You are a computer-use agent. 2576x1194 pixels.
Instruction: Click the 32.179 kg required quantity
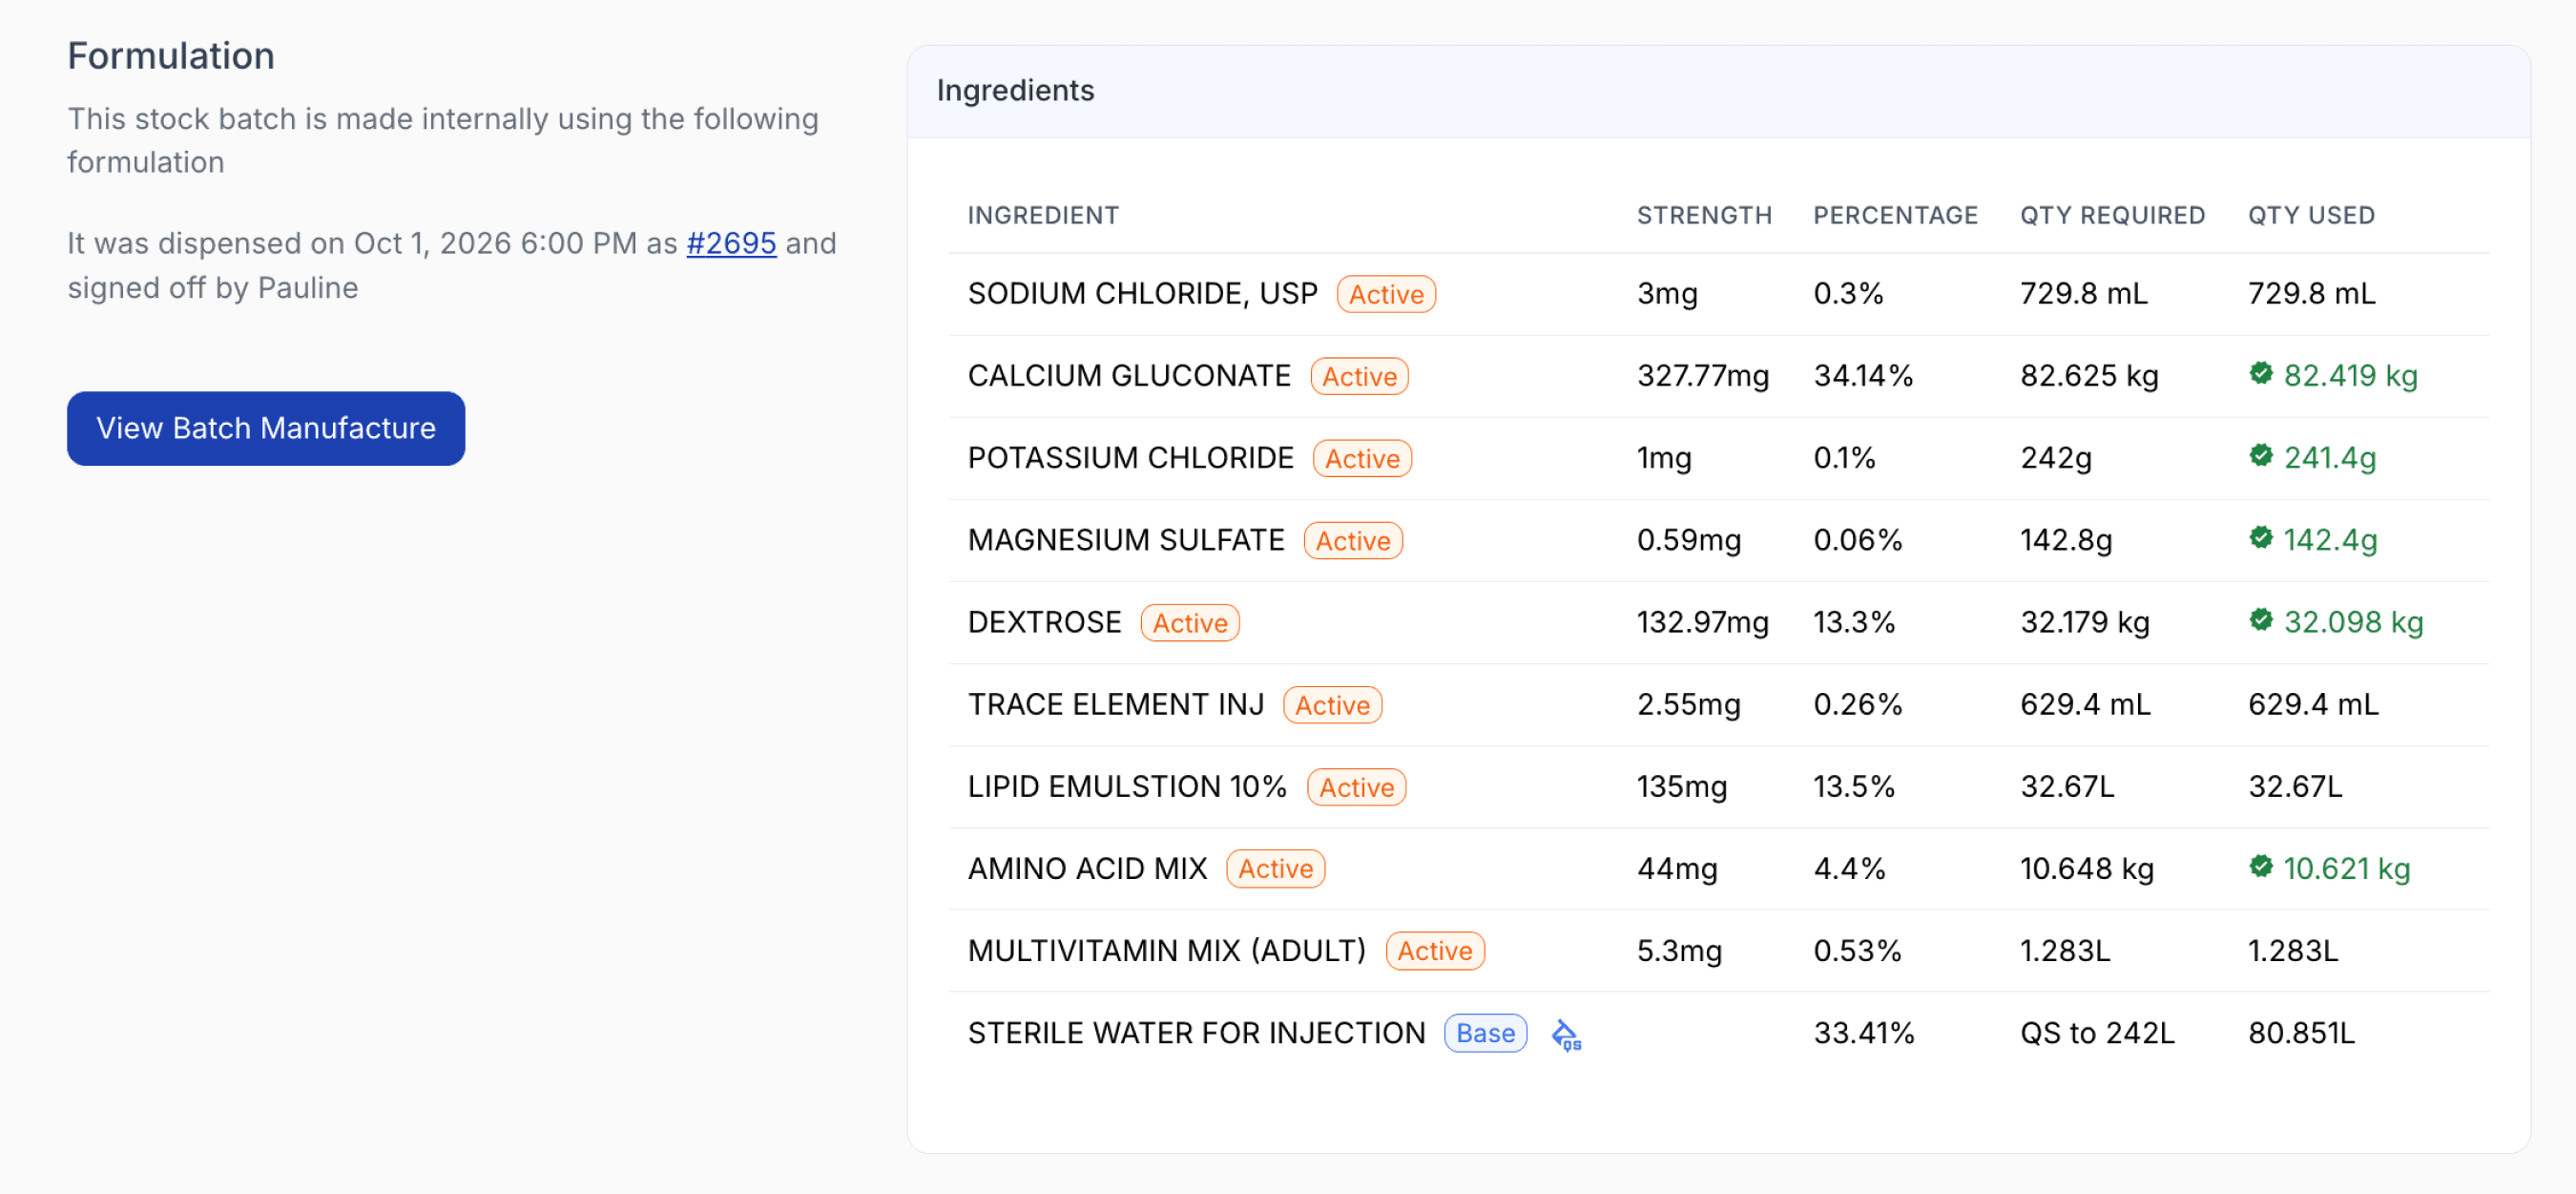2085,622
